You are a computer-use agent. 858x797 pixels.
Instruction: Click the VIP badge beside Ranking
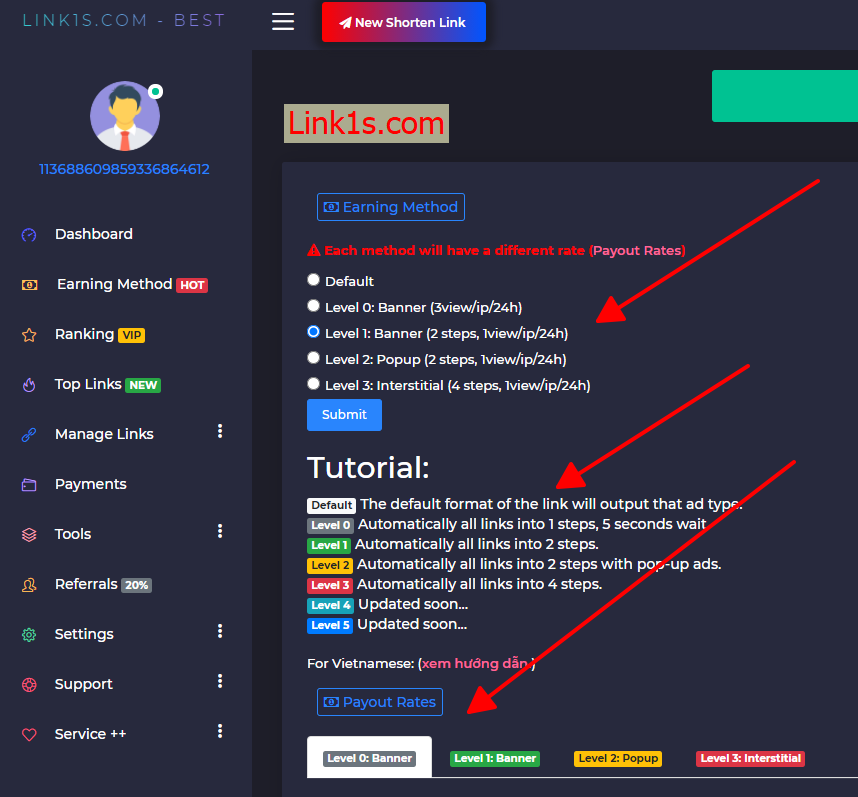tap(131, 335)
